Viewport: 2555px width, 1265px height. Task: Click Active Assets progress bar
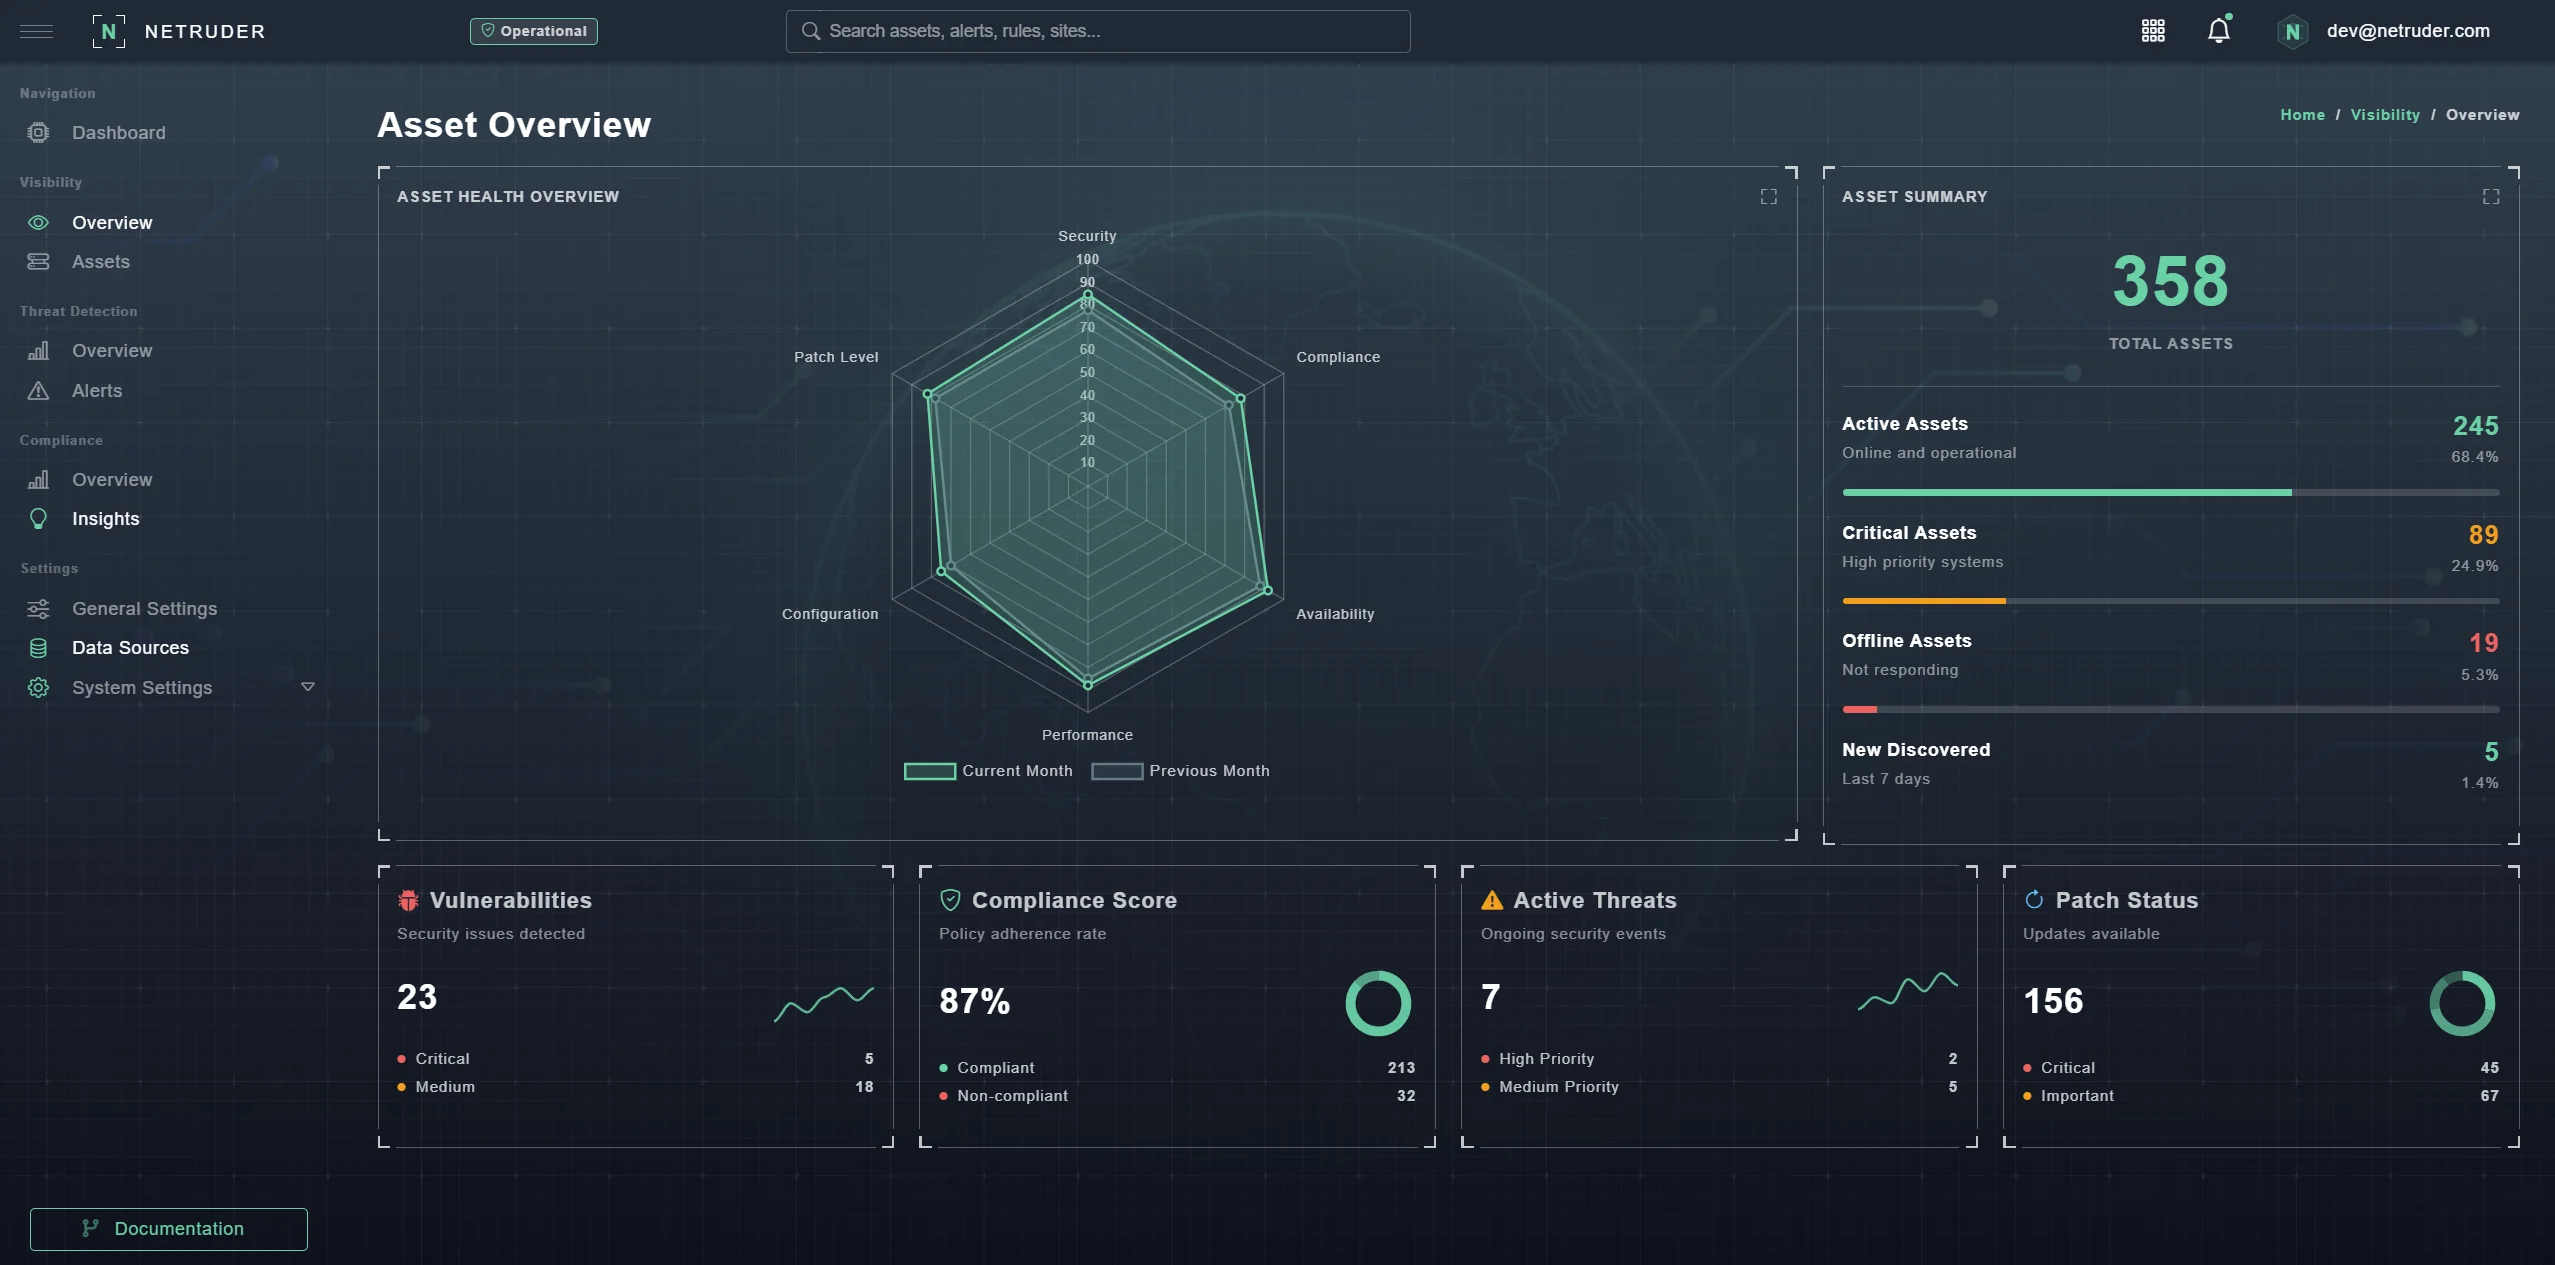(2170, 492)
